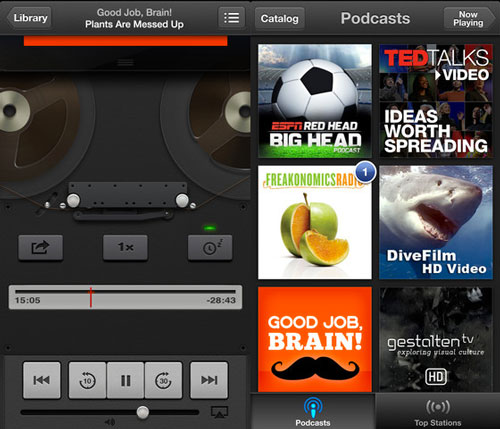Open the share button

[x=41, y=247]
